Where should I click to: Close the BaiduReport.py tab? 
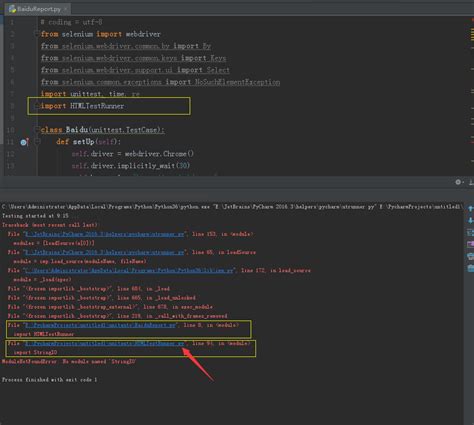(x=65, y=9)
